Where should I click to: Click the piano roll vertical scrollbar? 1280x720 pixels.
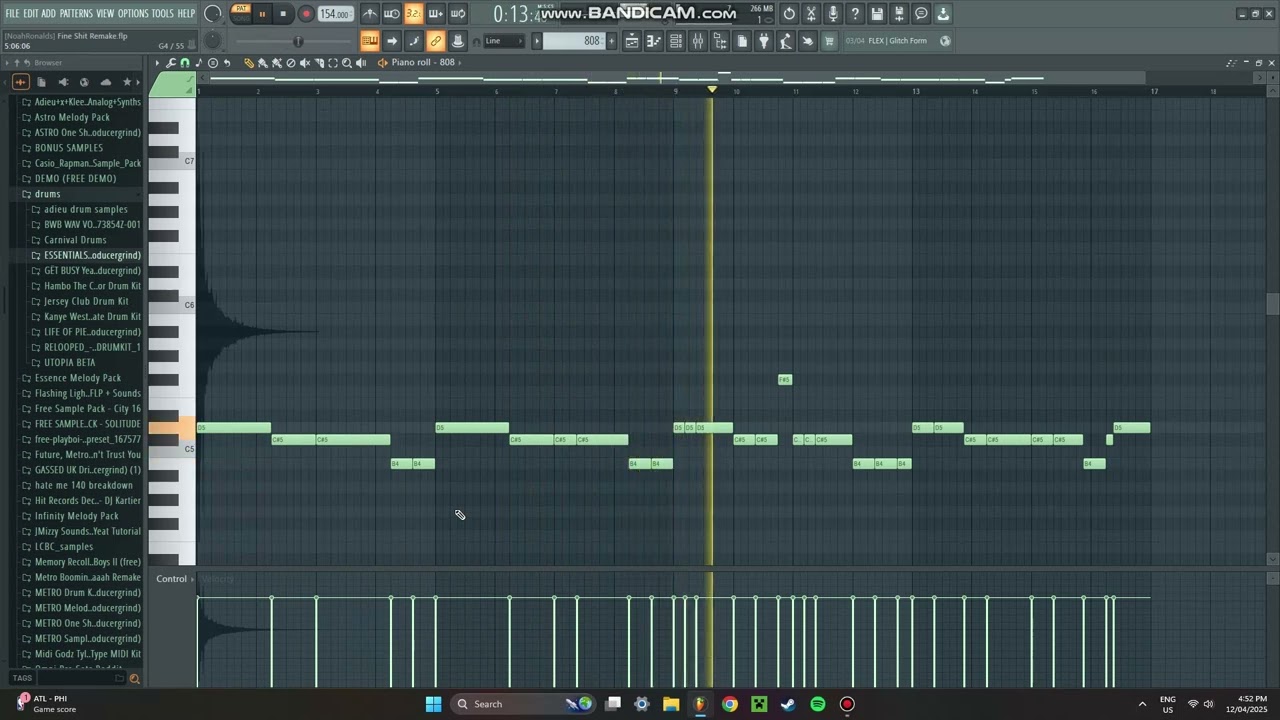(1272, 306)
